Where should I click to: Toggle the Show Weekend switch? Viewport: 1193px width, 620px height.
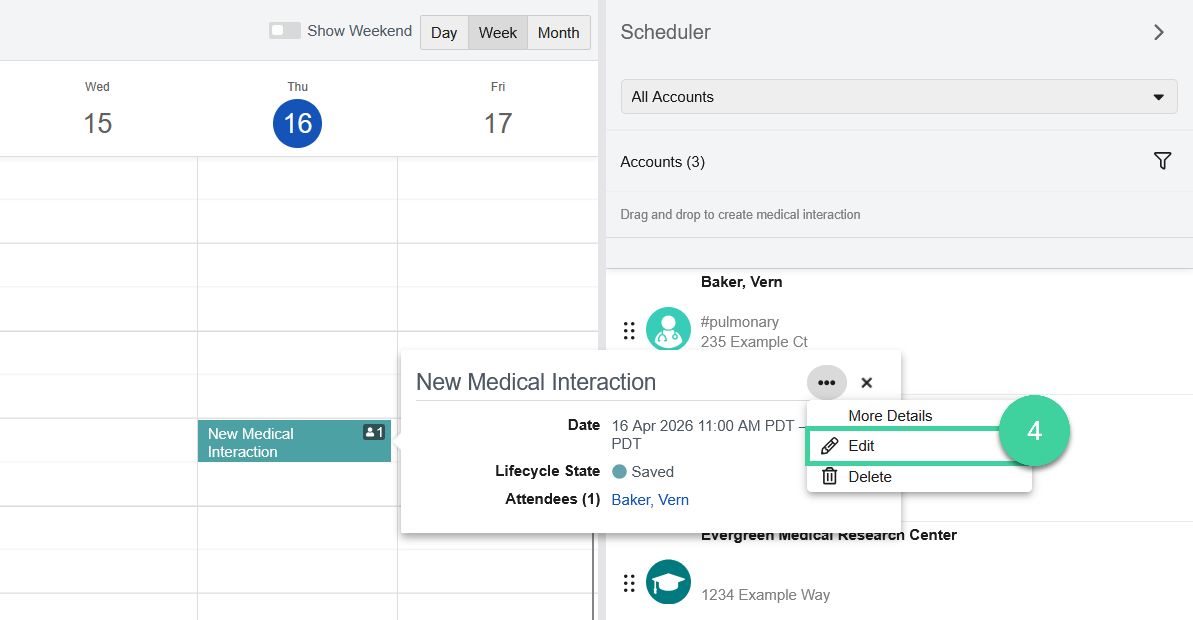(x=285, y=31)
